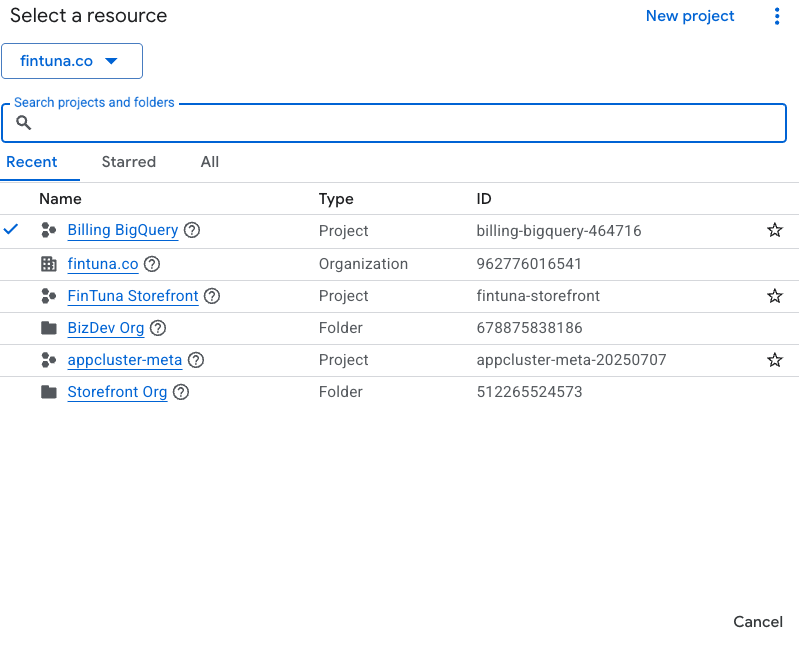This screenshot has width=799, height=645.
Task: Open the FinTuna Storefront project link
Action: [133, 296]
